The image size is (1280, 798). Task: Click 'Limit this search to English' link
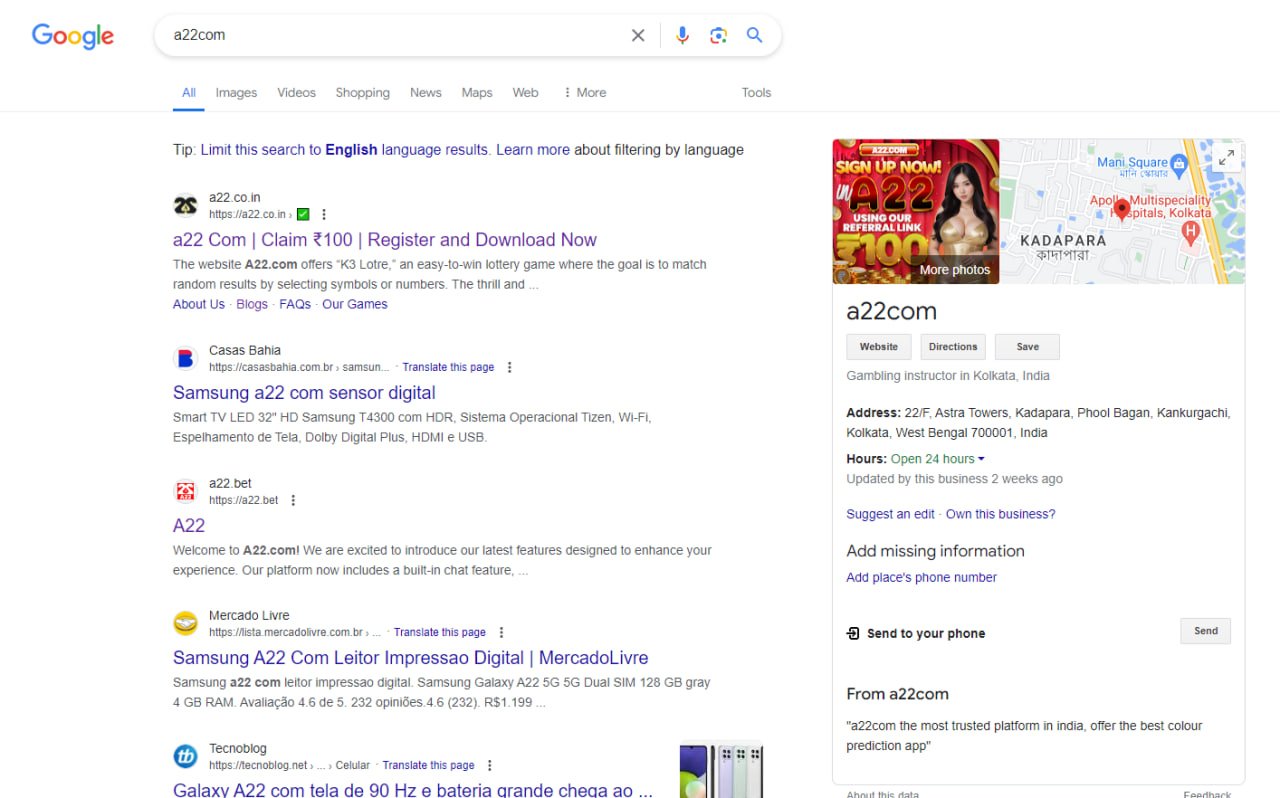coord(345,150)
